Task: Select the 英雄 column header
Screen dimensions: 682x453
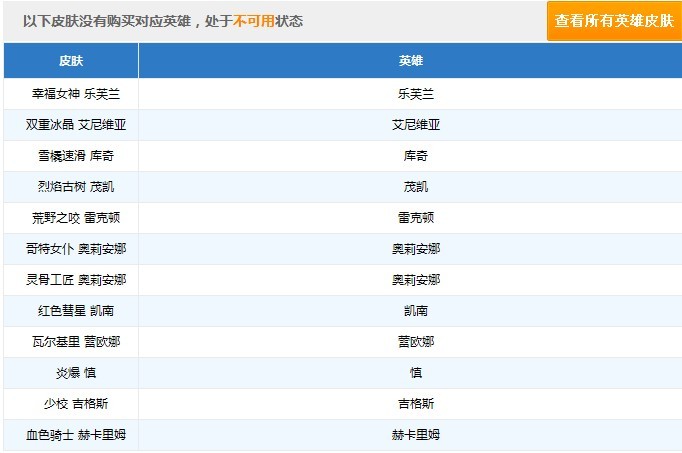Action: (x=411, y=61)
